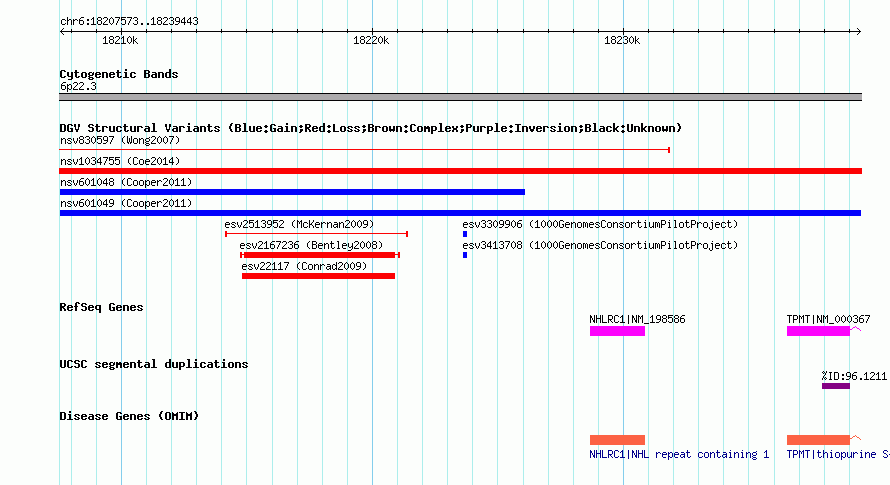Select the orange TPMT OMIM gene block
890x485 pixels.
pyautogui.click(x=818, y=440)
